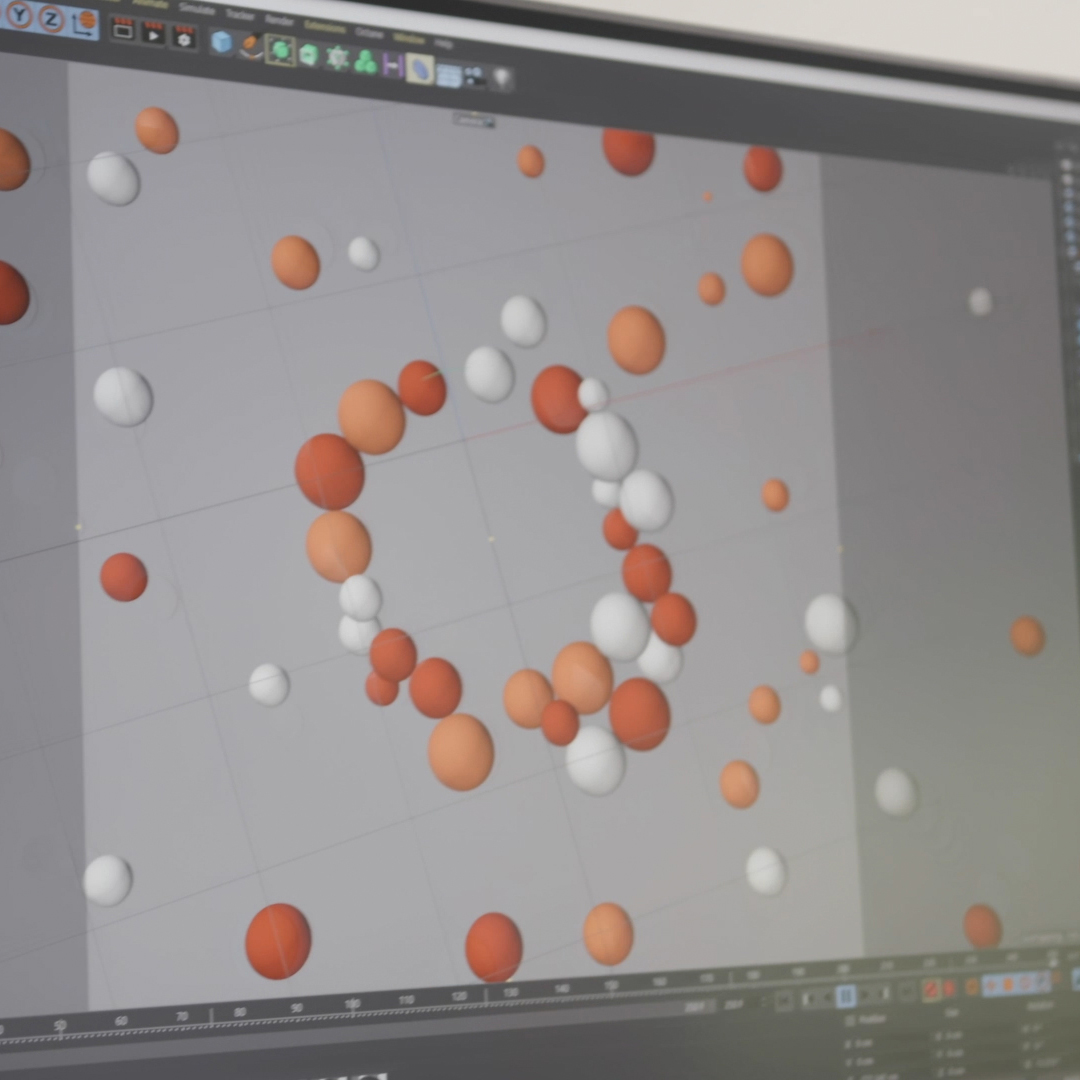Screen dimensions: 1080x1080
Task: Click the red Record Active Objects button
Action: tap(931, 989)
